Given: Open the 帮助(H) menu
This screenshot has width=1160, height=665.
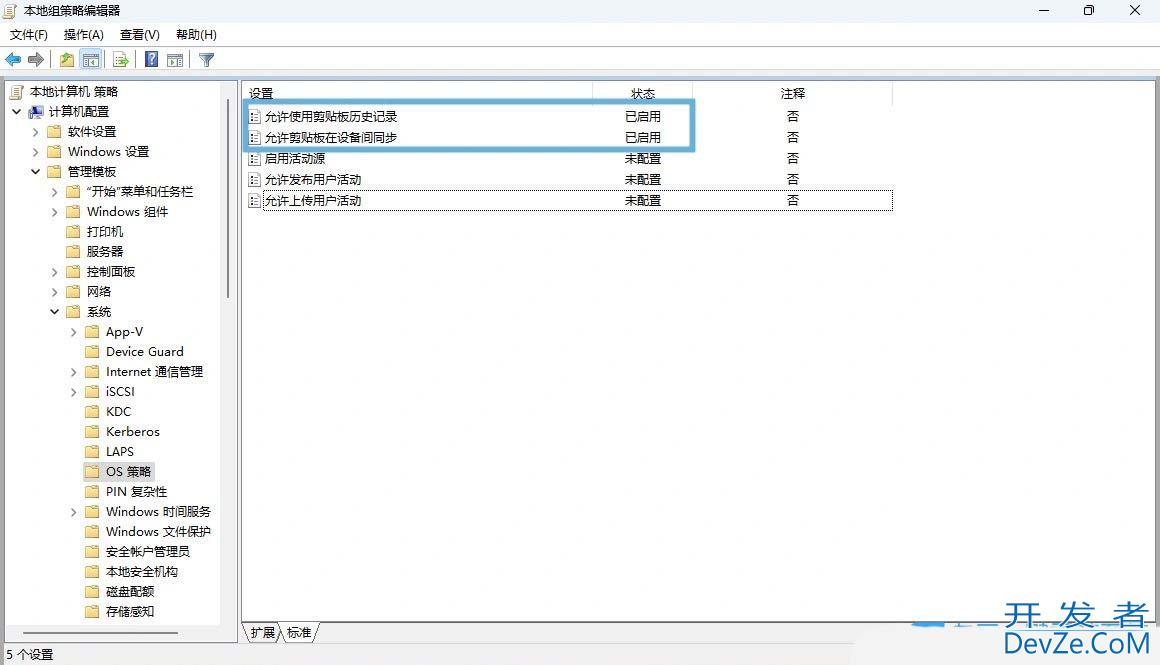Looking at the screenshot, I should point(196,35).
